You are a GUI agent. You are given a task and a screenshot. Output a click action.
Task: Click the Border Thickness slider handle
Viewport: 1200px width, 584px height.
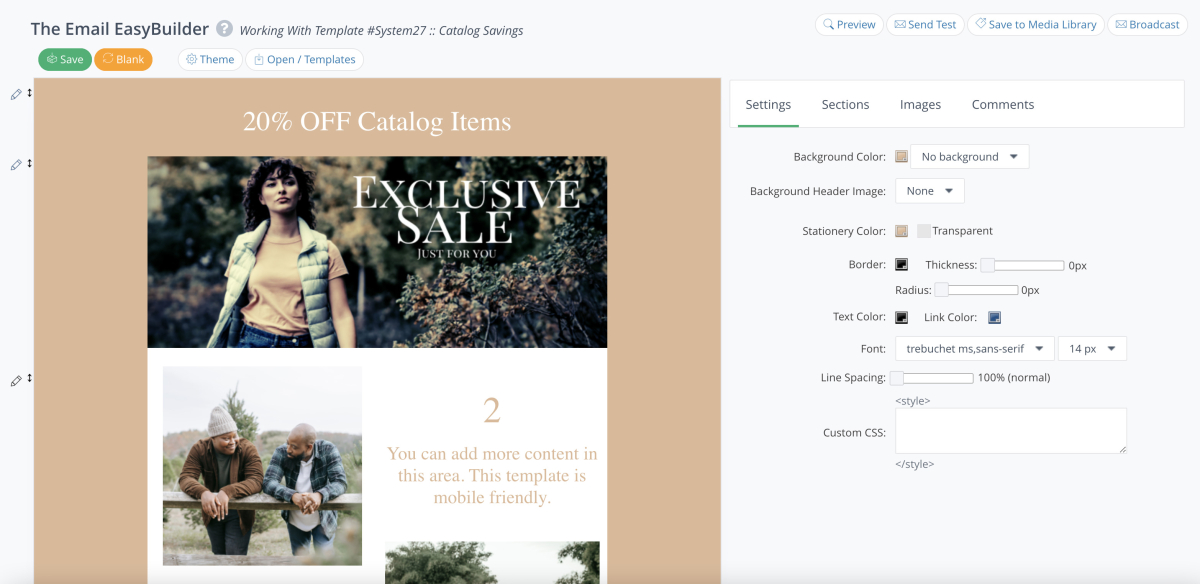coord(987,266)
